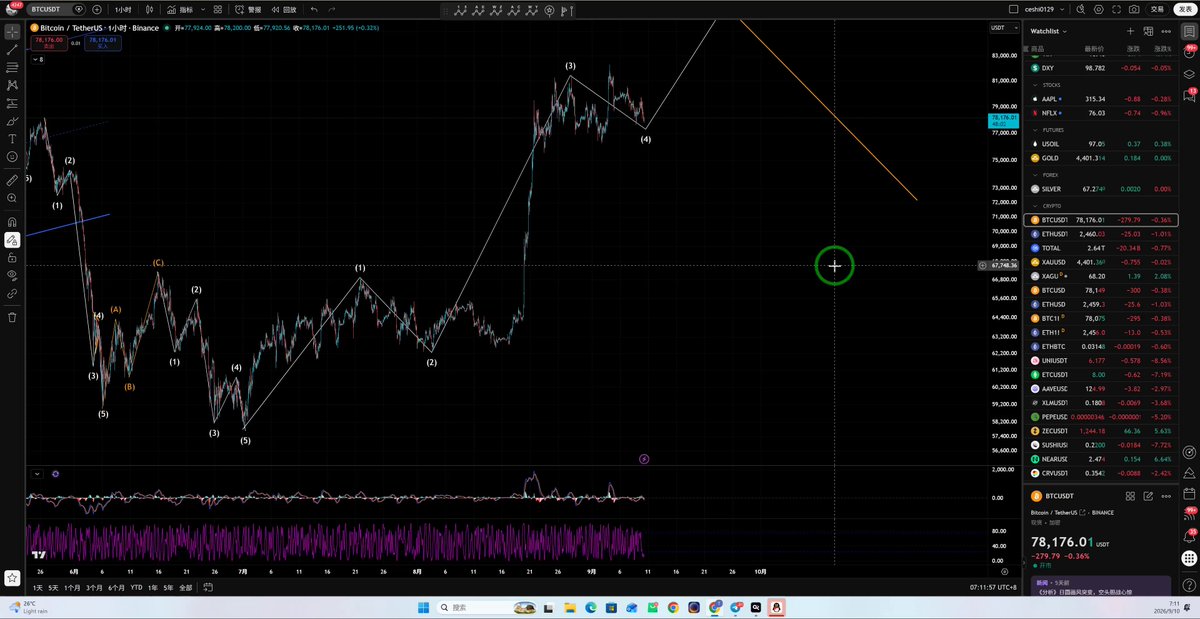The width and height of the screenshot is (1200, 619).
Task: Toggle the favorites star at bottom-left
Action: [12, 578]
